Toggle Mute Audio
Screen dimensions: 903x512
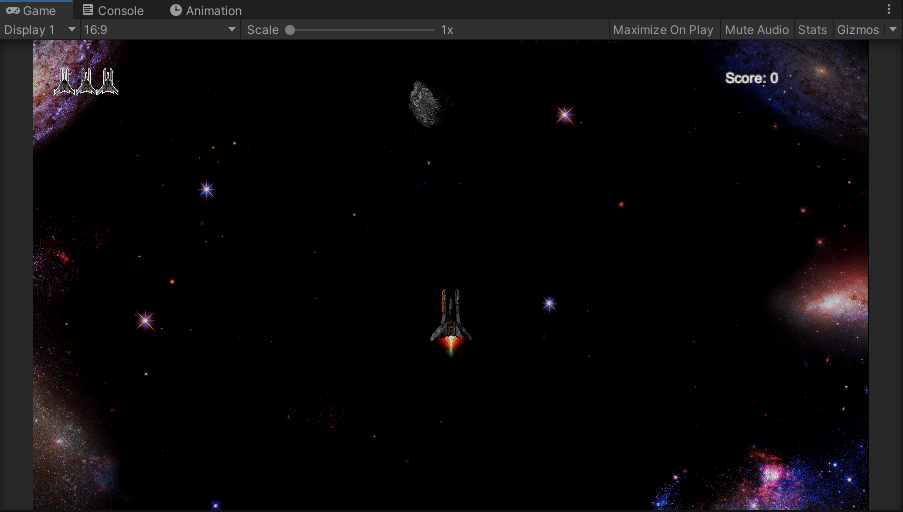tap(757, 30)
